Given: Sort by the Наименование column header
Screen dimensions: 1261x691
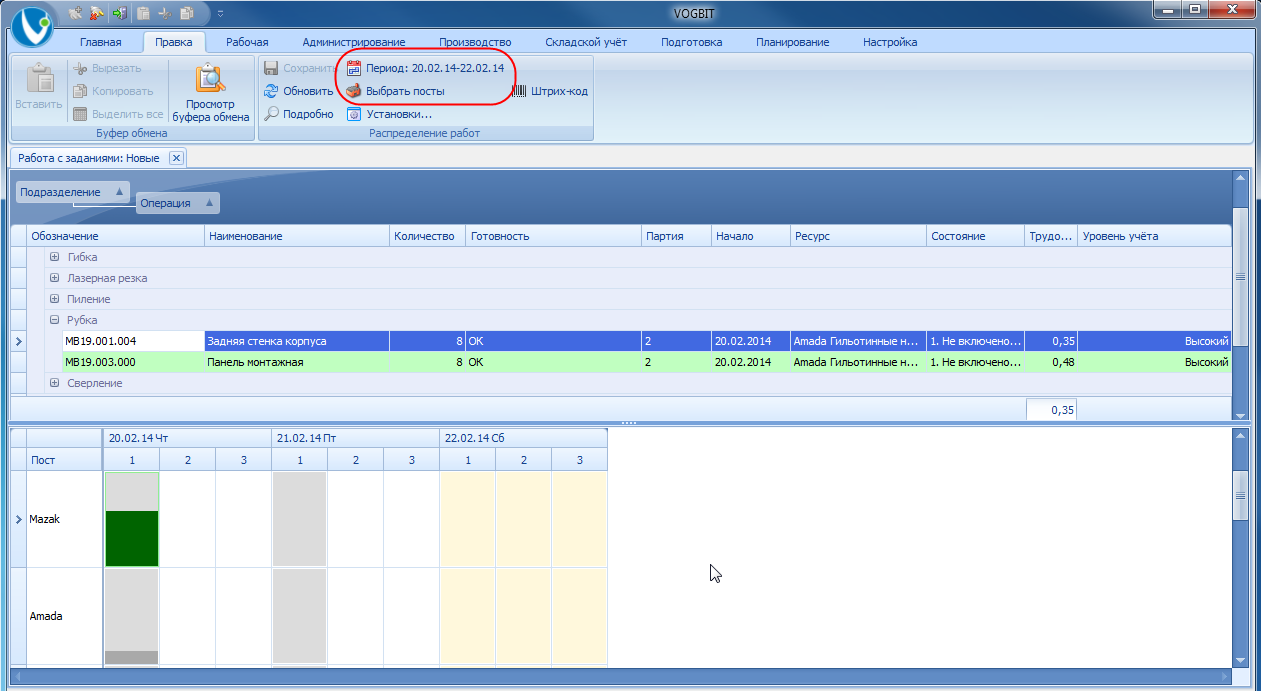Looking at the screenshot, I should 296,236.
